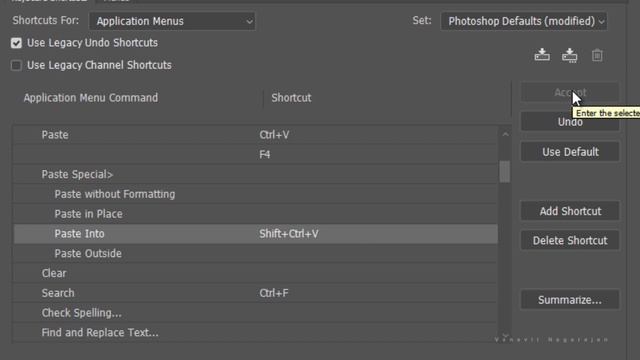The width and height of the screenshot is (640, 360).
Task: Open the Set dropdown Photoshop Defaults
Action: (x=524, y=21)
